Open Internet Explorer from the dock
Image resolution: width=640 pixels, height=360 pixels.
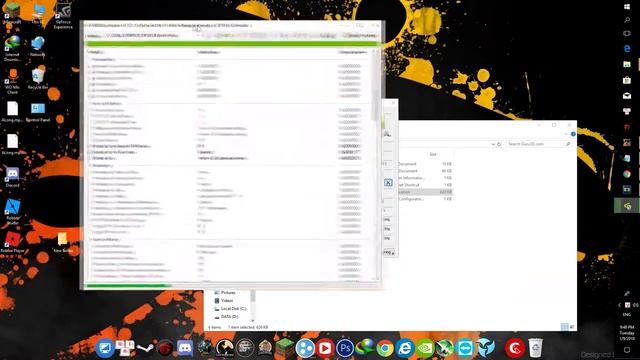click(x=405, y=348)
